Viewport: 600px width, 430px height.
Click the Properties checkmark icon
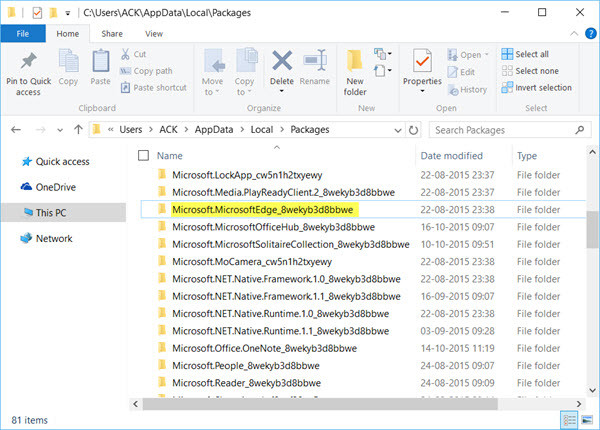coord(422,61)
